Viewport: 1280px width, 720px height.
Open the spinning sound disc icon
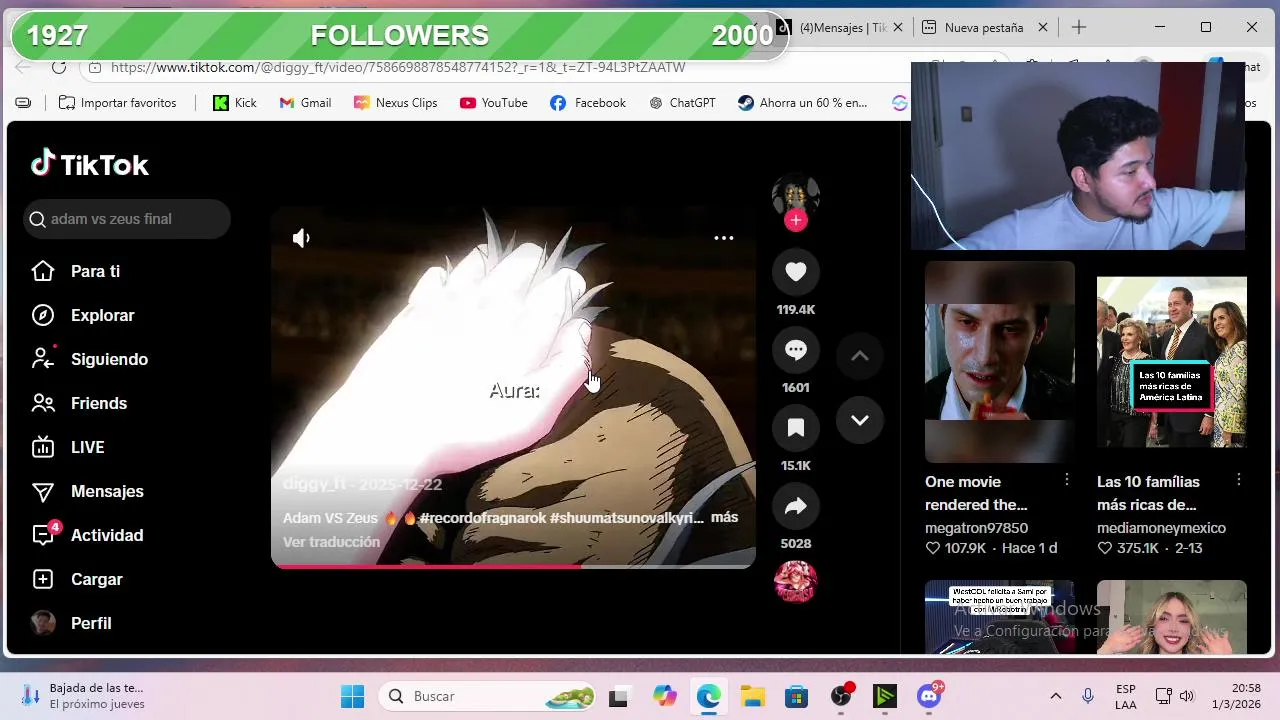click(796, 582)
